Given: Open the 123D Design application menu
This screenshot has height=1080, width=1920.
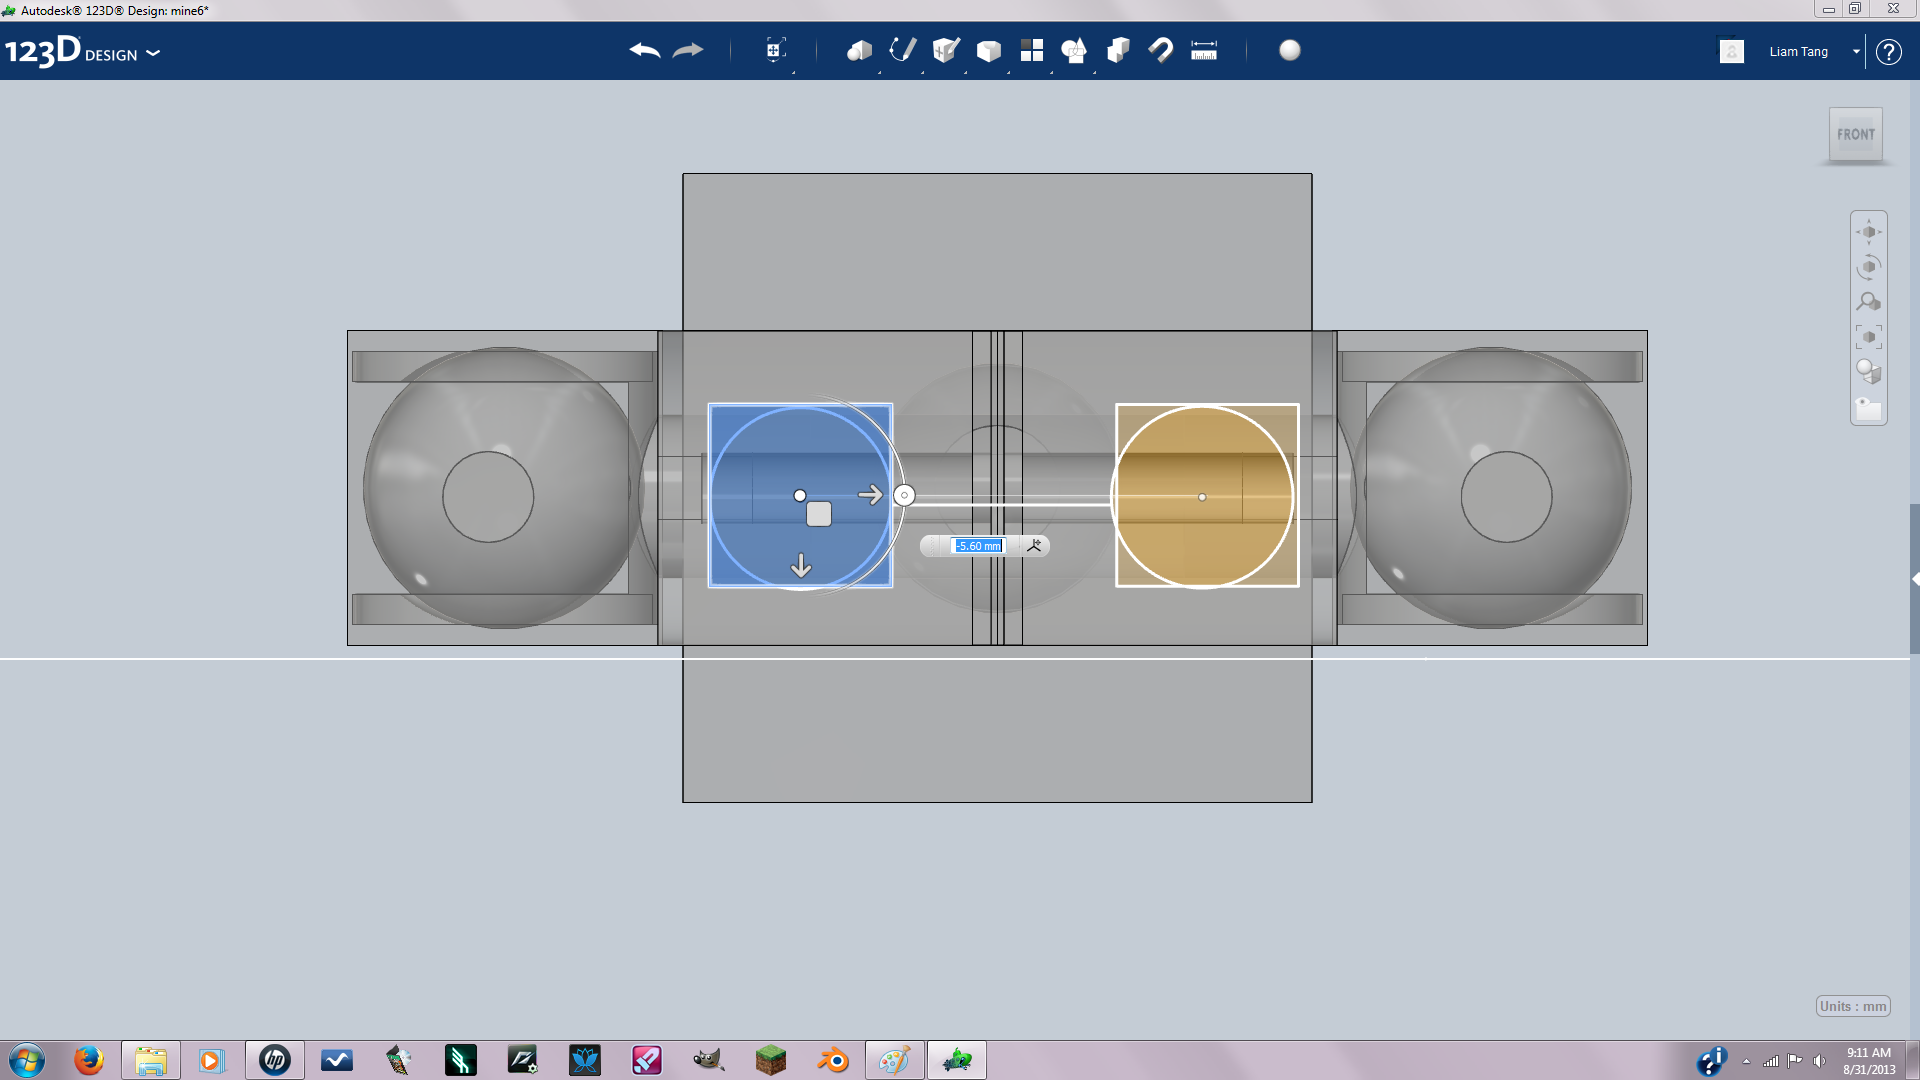Looking at the screenshot, I should point(82,52).
